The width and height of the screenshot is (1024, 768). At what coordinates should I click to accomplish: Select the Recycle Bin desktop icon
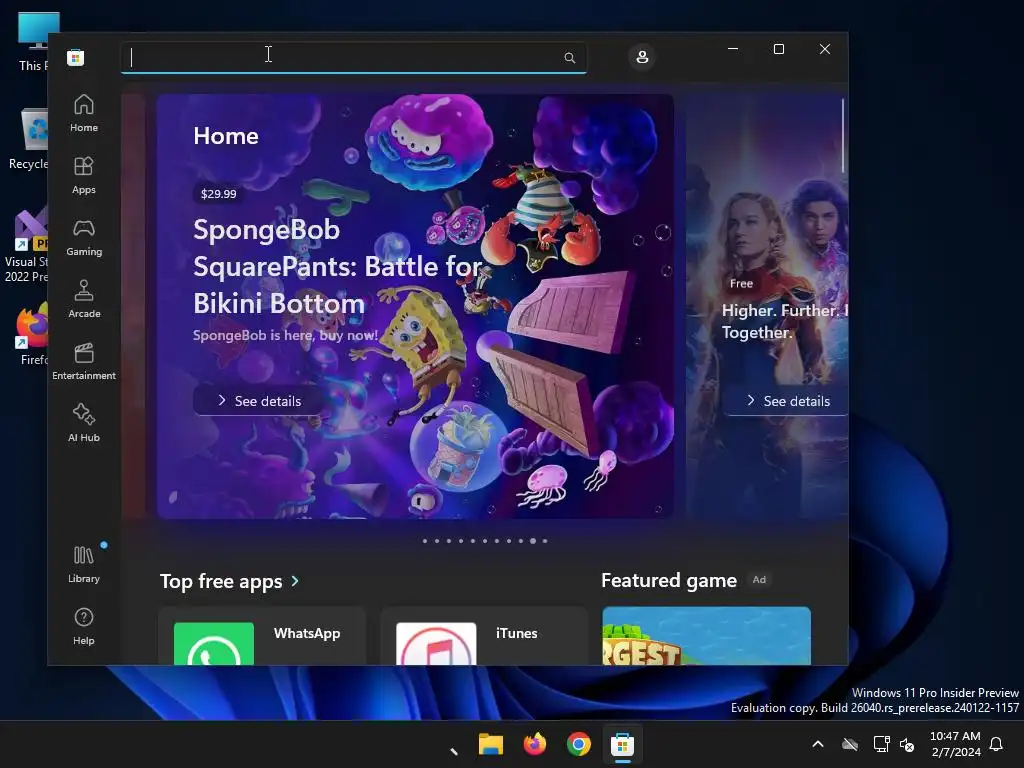[29, 139]
